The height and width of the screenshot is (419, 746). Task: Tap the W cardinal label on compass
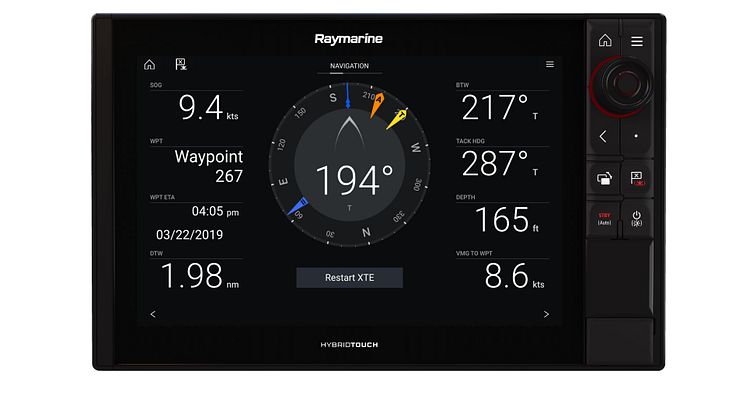point(416,147)
